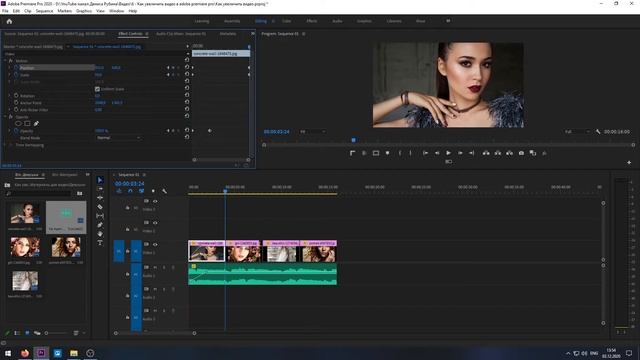This screenshot has height=360, width=640.
Task: Switch to the Metadata tab
Action: [x=228, y=34]
